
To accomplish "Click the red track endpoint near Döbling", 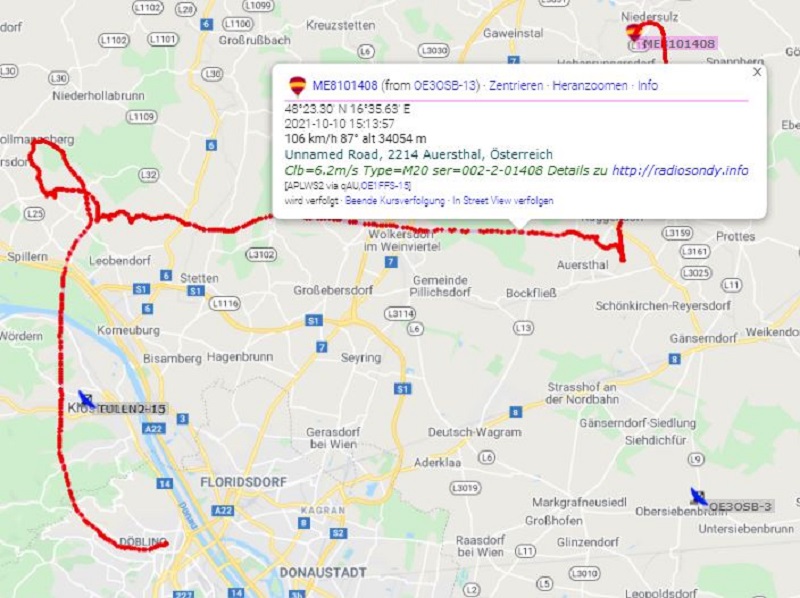I will point(165,544).
